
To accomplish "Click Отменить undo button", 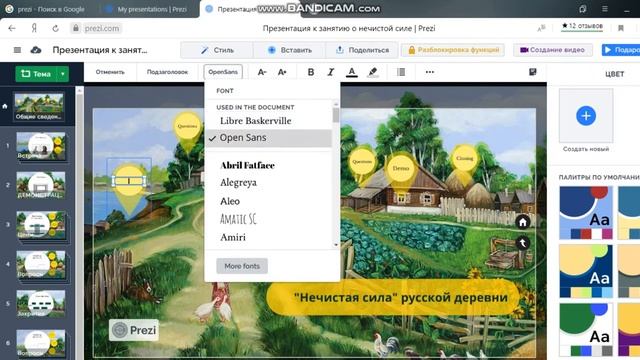I will (x=110, y=72).
